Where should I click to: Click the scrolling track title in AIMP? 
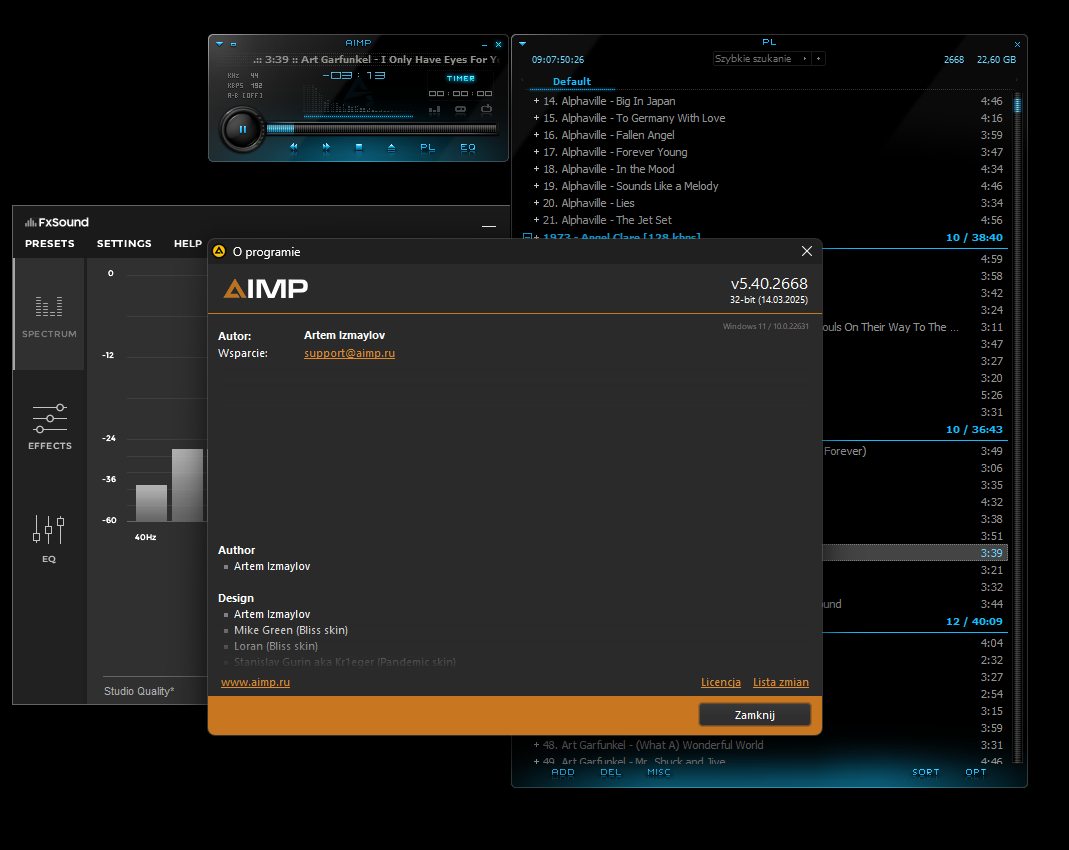click(376, 59)
